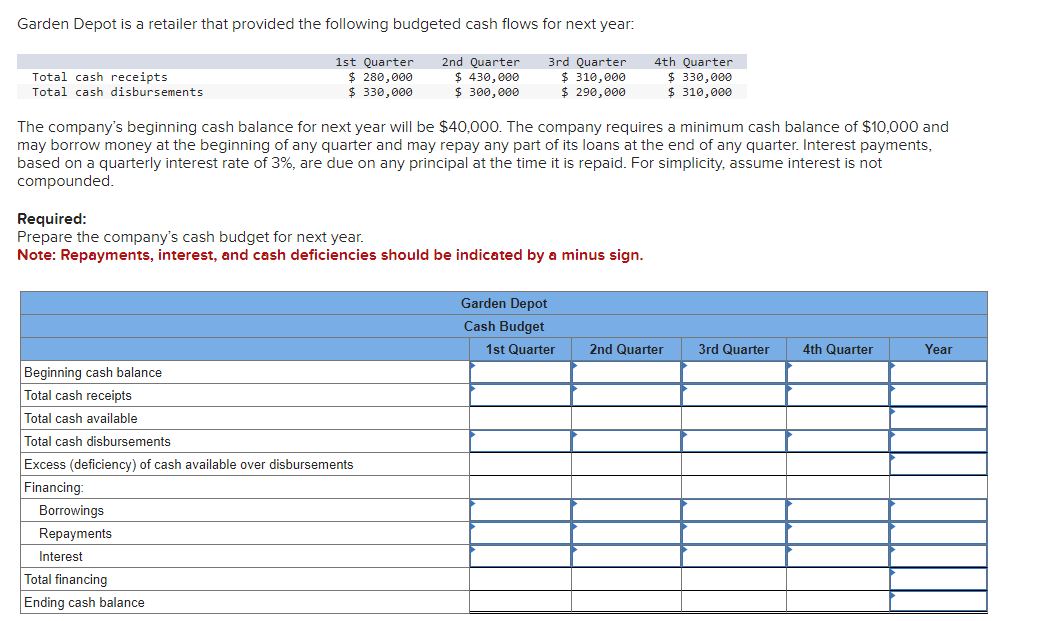Image resolution: width=1048 pixels, height=621 pixels.
Task: Select 1st Quarter Beginning cash balance cell
Action: click(520, 372)
